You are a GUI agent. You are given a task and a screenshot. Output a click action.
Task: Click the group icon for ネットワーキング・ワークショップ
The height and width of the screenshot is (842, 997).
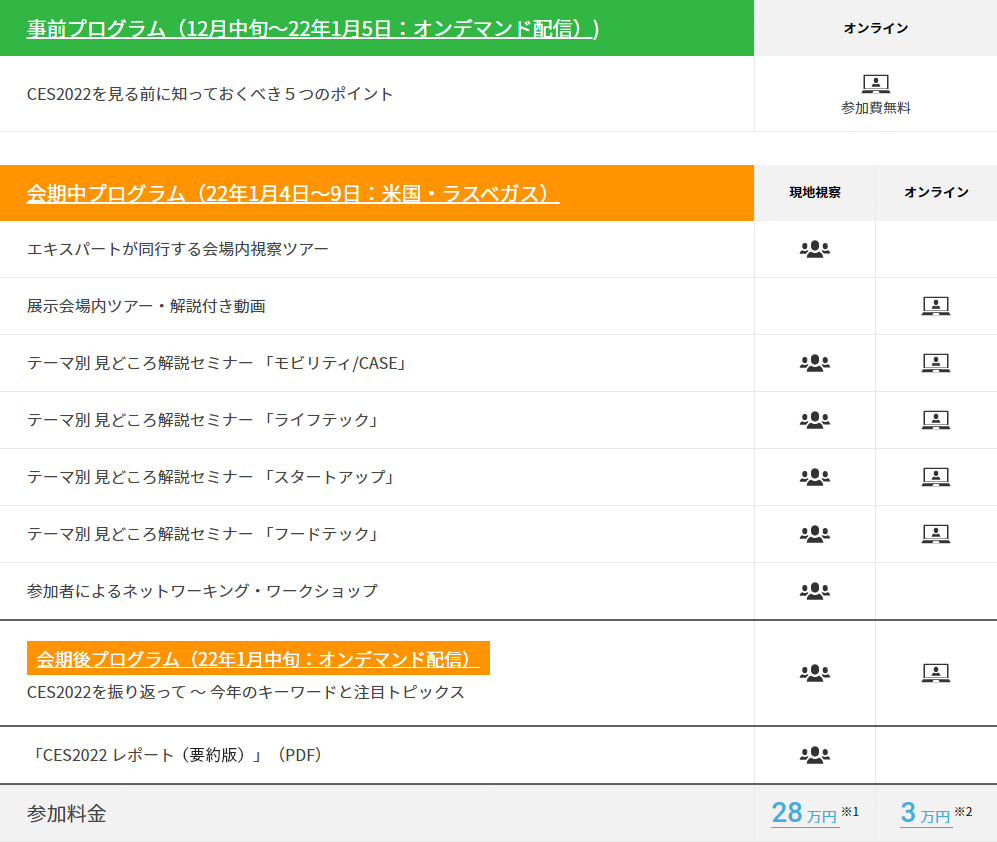pyautogui.click(x=815, y=591)
